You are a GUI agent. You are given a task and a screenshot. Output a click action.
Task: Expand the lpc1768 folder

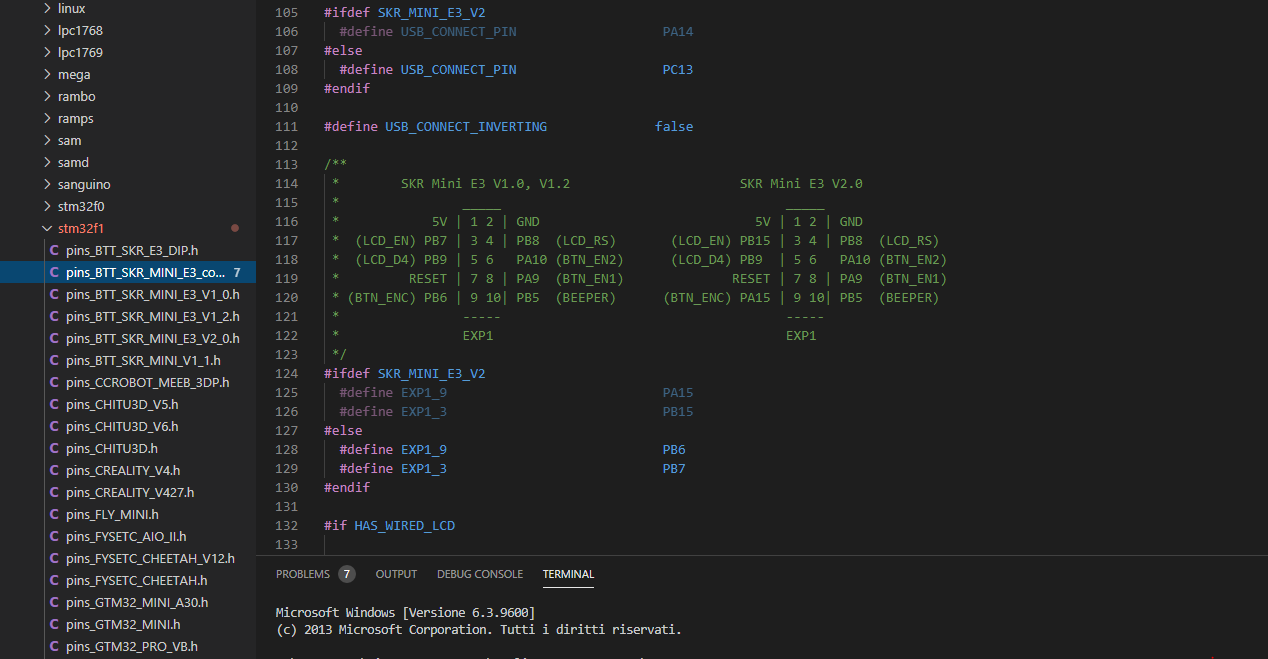(x=47, y=30)
